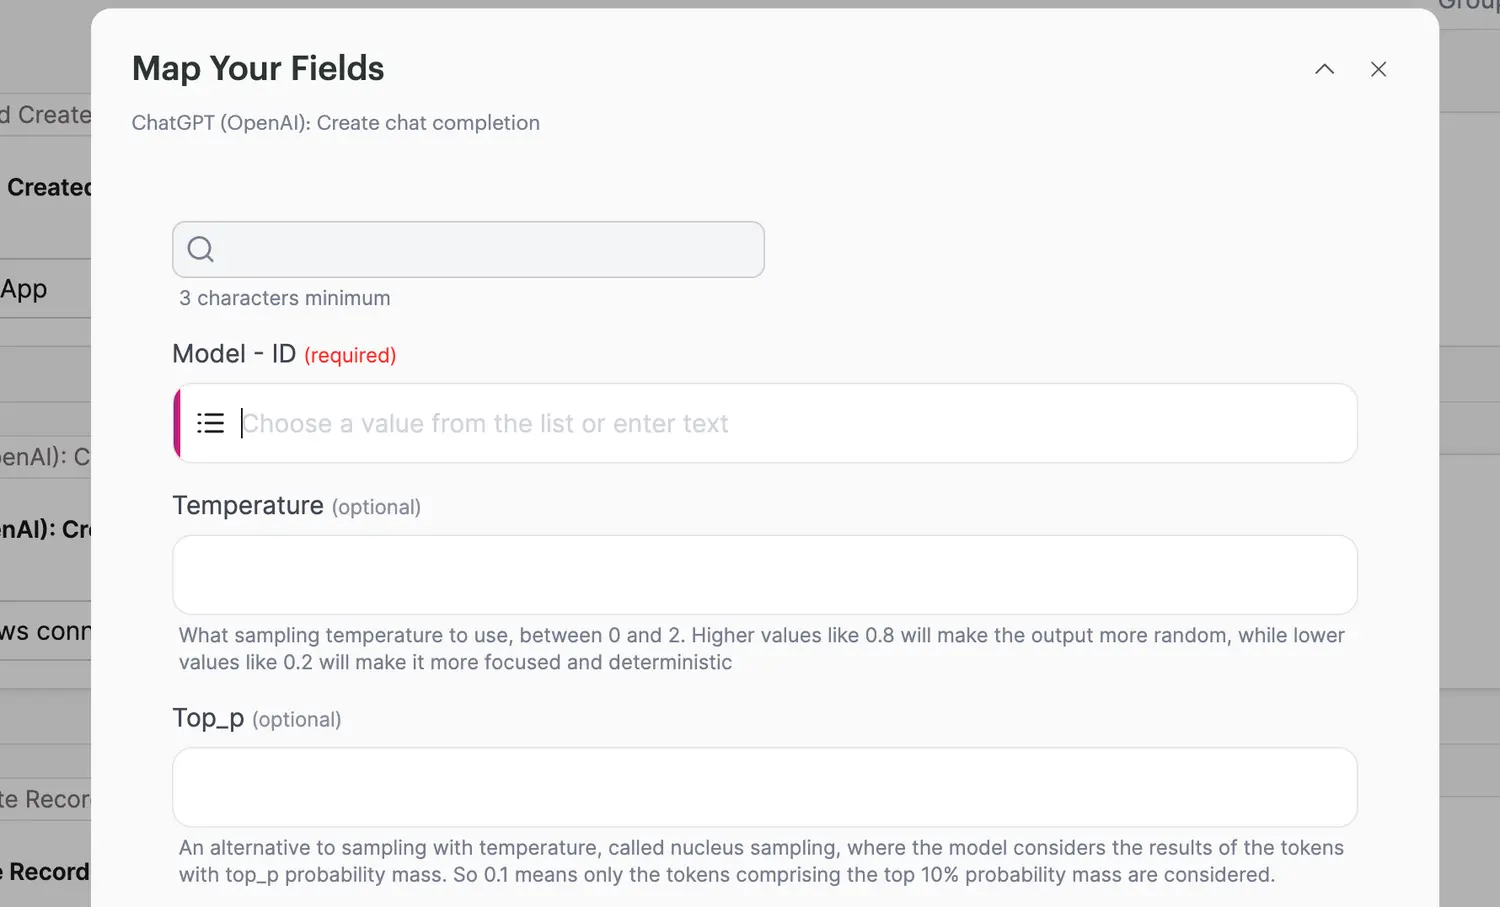The image size is (1500, 907).
Task: Click the Top_p input field
Action: coord(764,787)
